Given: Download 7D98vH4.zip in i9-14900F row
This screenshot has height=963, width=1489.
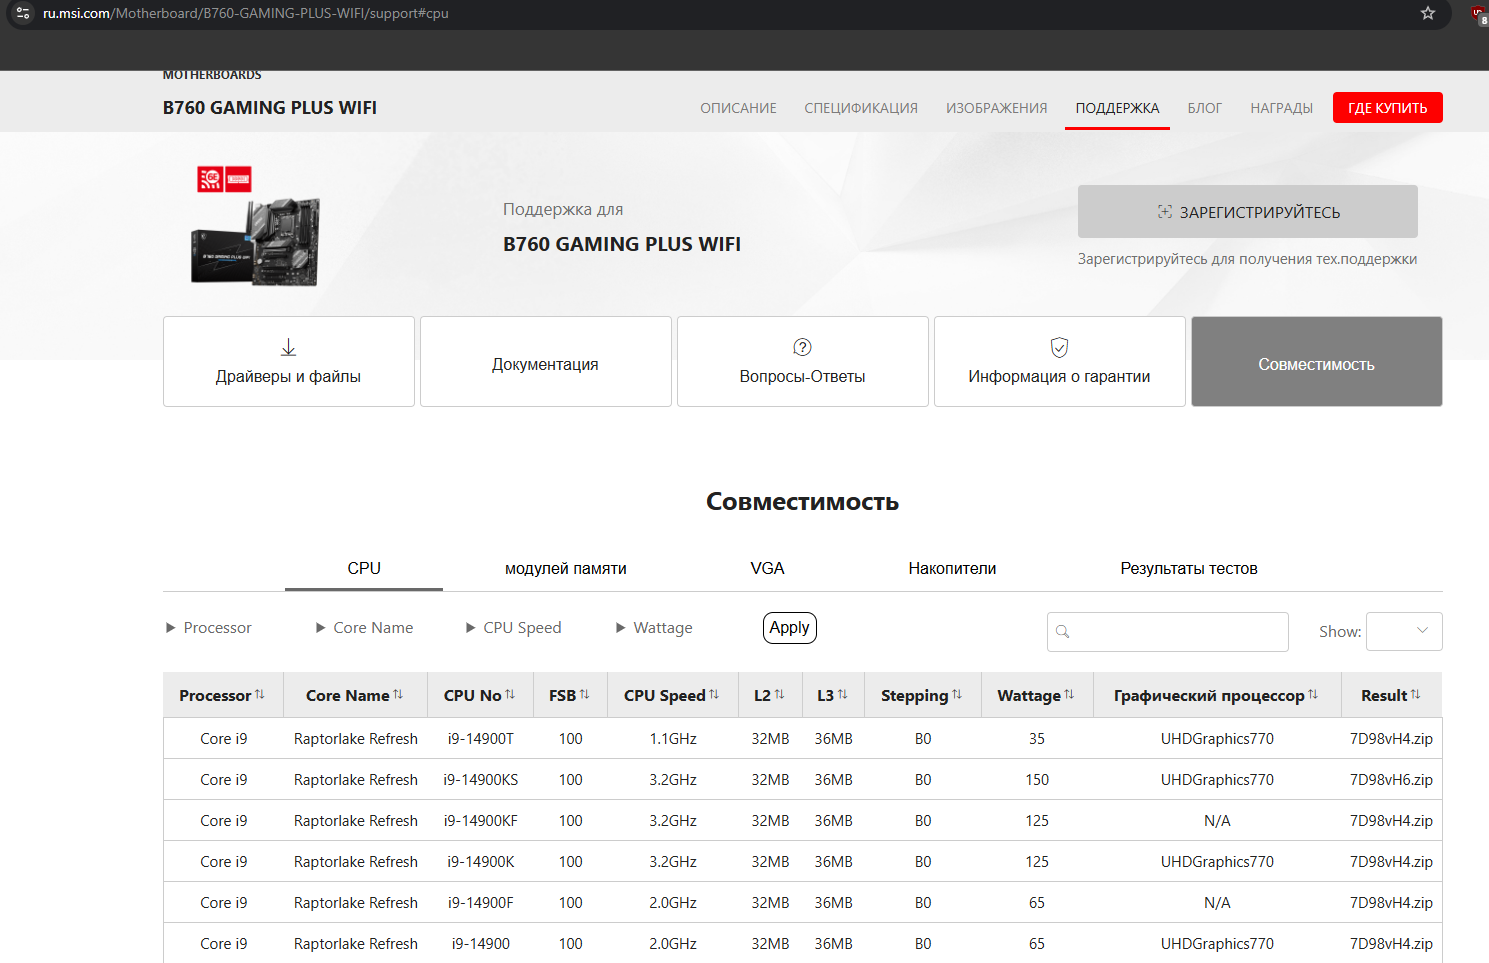Looking at the screenshot, I should click(x=1391, y=903).
